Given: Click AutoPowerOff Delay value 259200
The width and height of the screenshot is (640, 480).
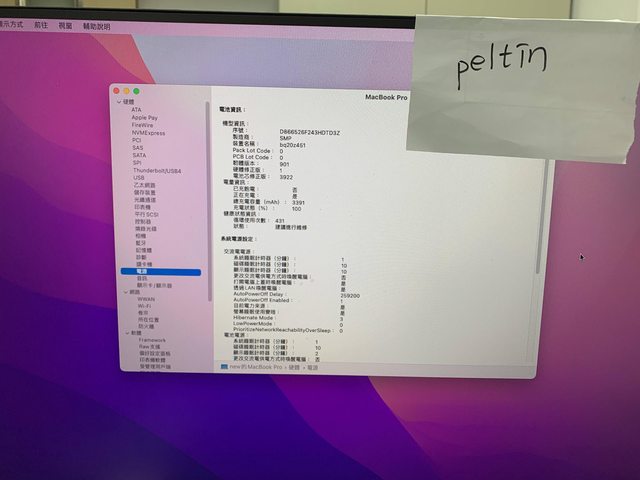Looking at the screenshot, I should pos(350,296).
